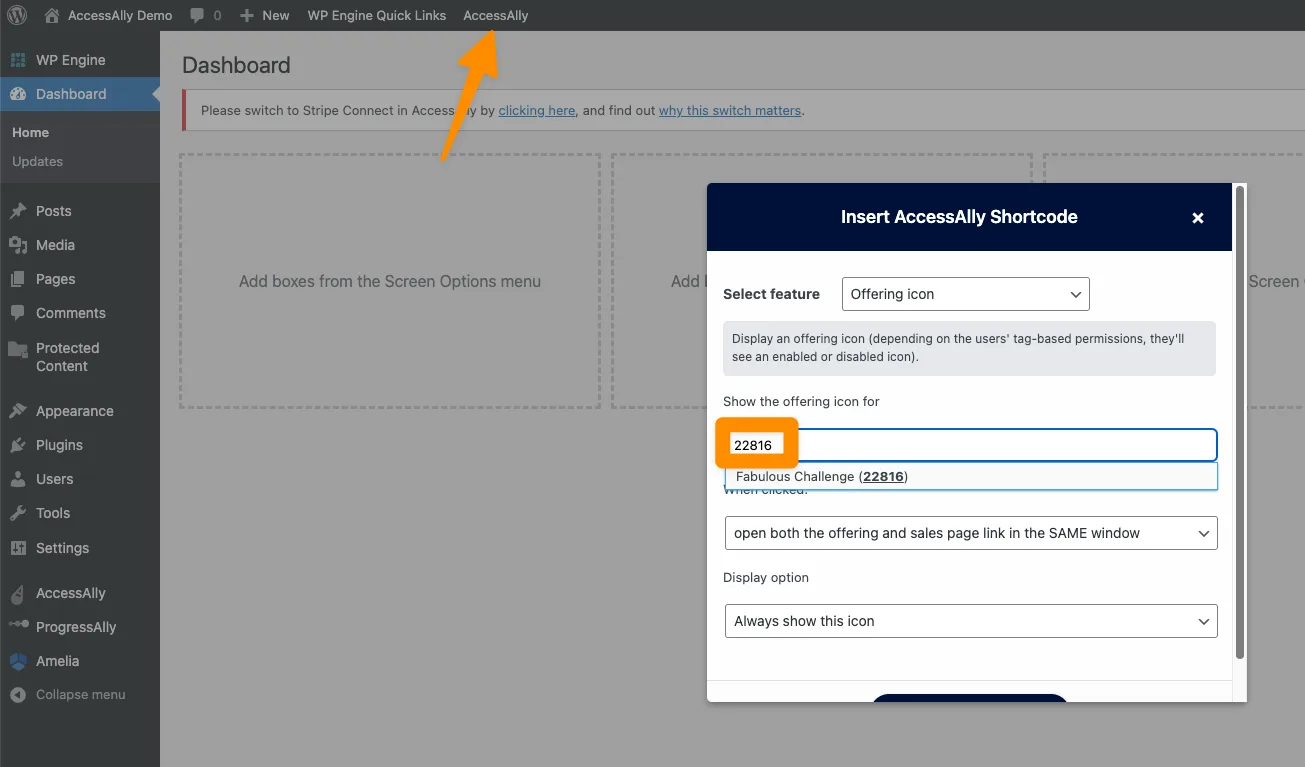Click the Tools wrench icon
1305x767 pixels.
pos(17,513)
